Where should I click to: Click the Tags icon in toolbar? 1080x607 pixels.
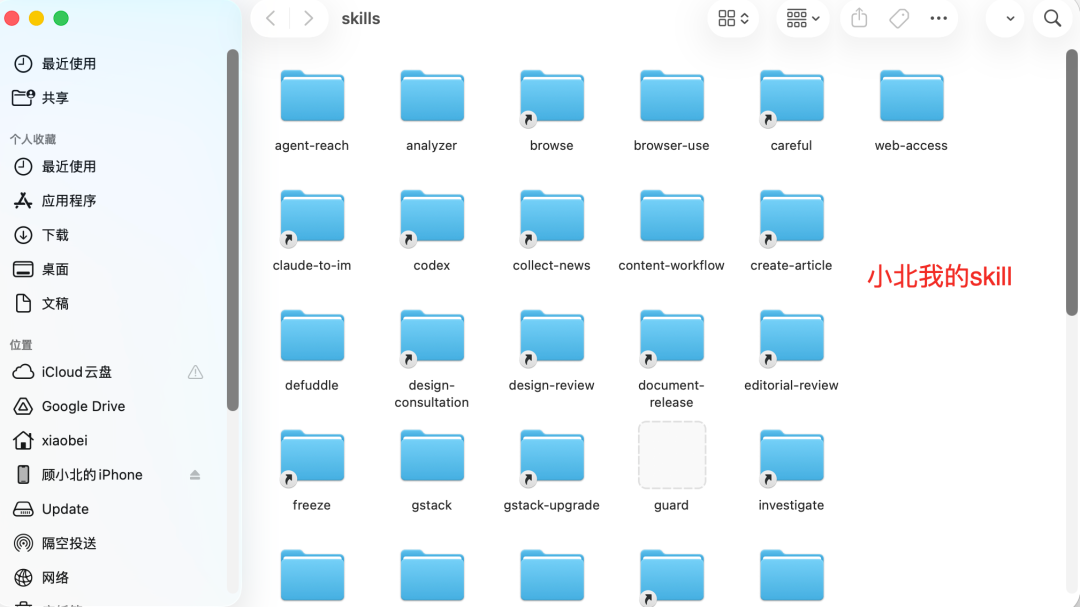pos(899,19)
